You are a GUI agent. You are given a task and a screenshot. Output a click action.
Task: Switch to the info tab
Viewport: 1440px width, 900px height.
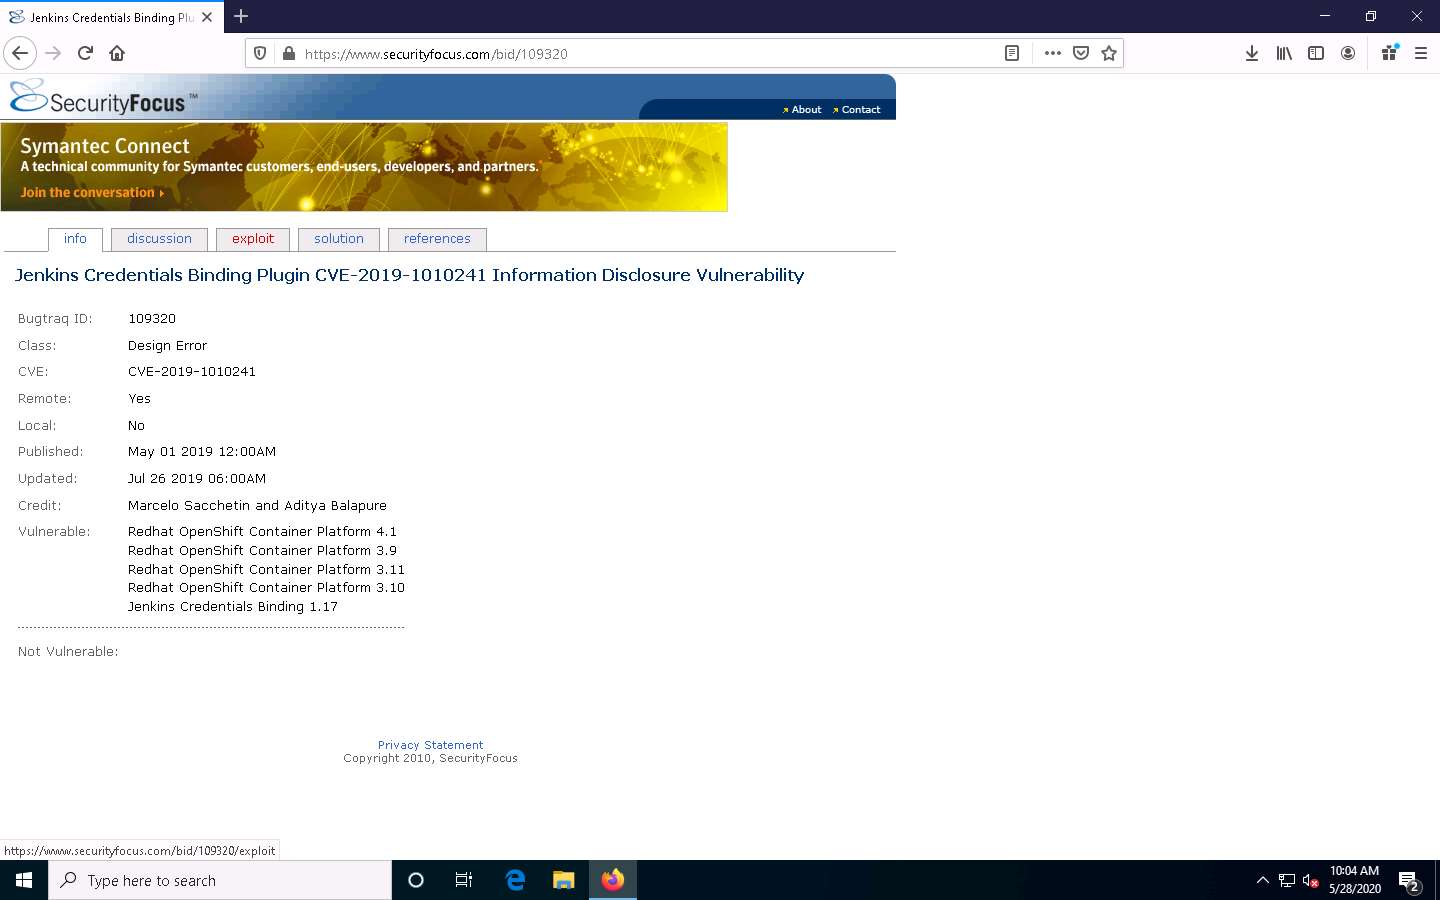75,239
